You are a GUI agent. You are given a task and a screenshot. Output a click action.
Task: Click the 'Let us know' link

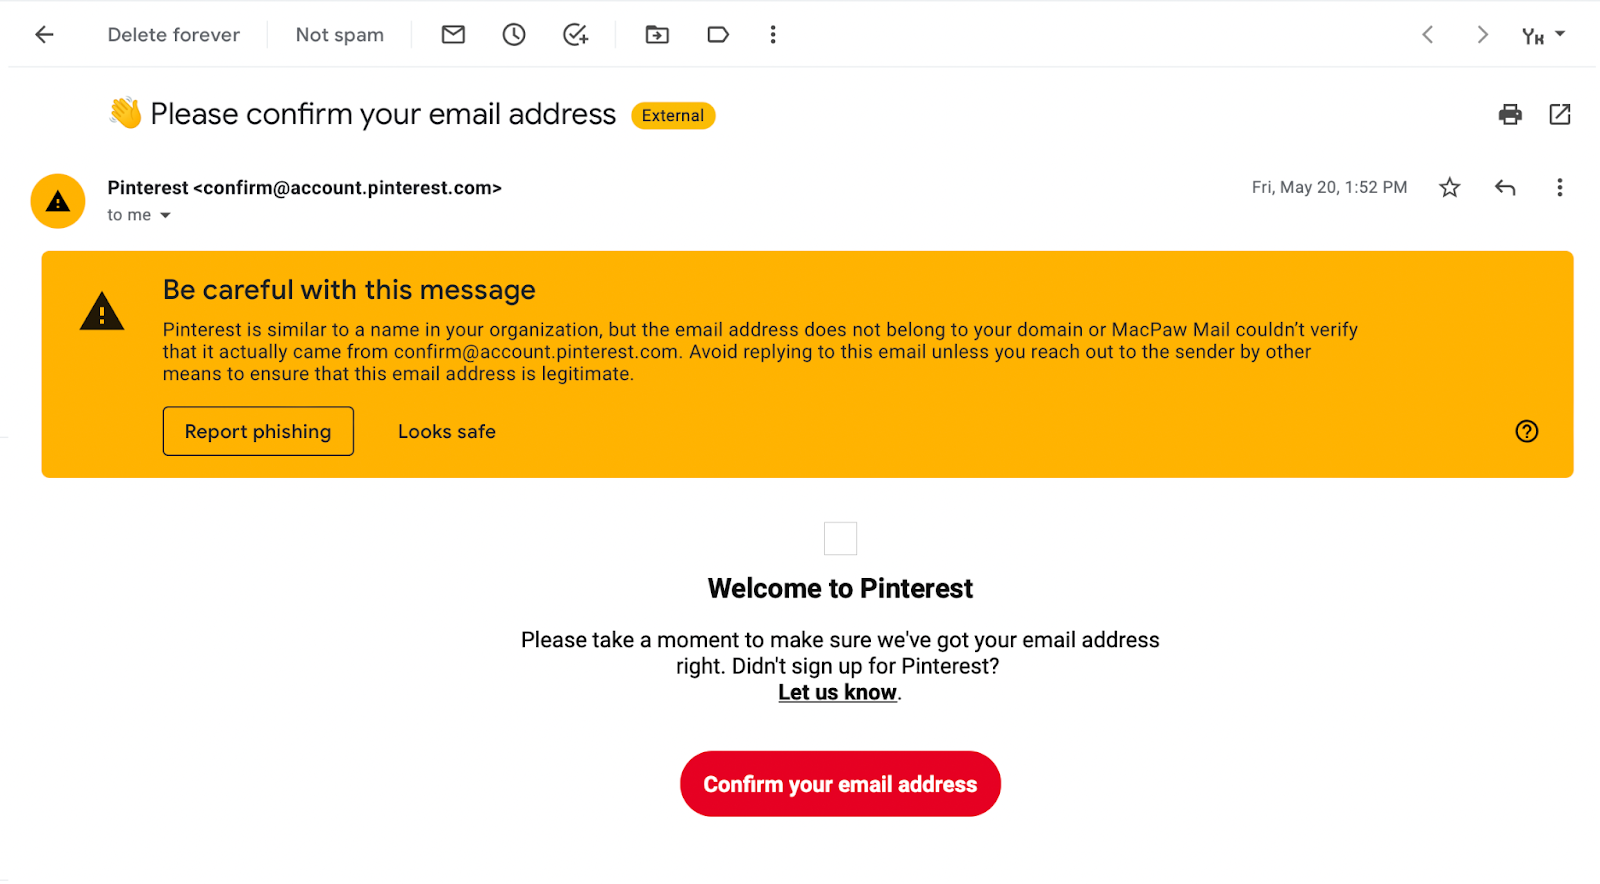[837, 692]
